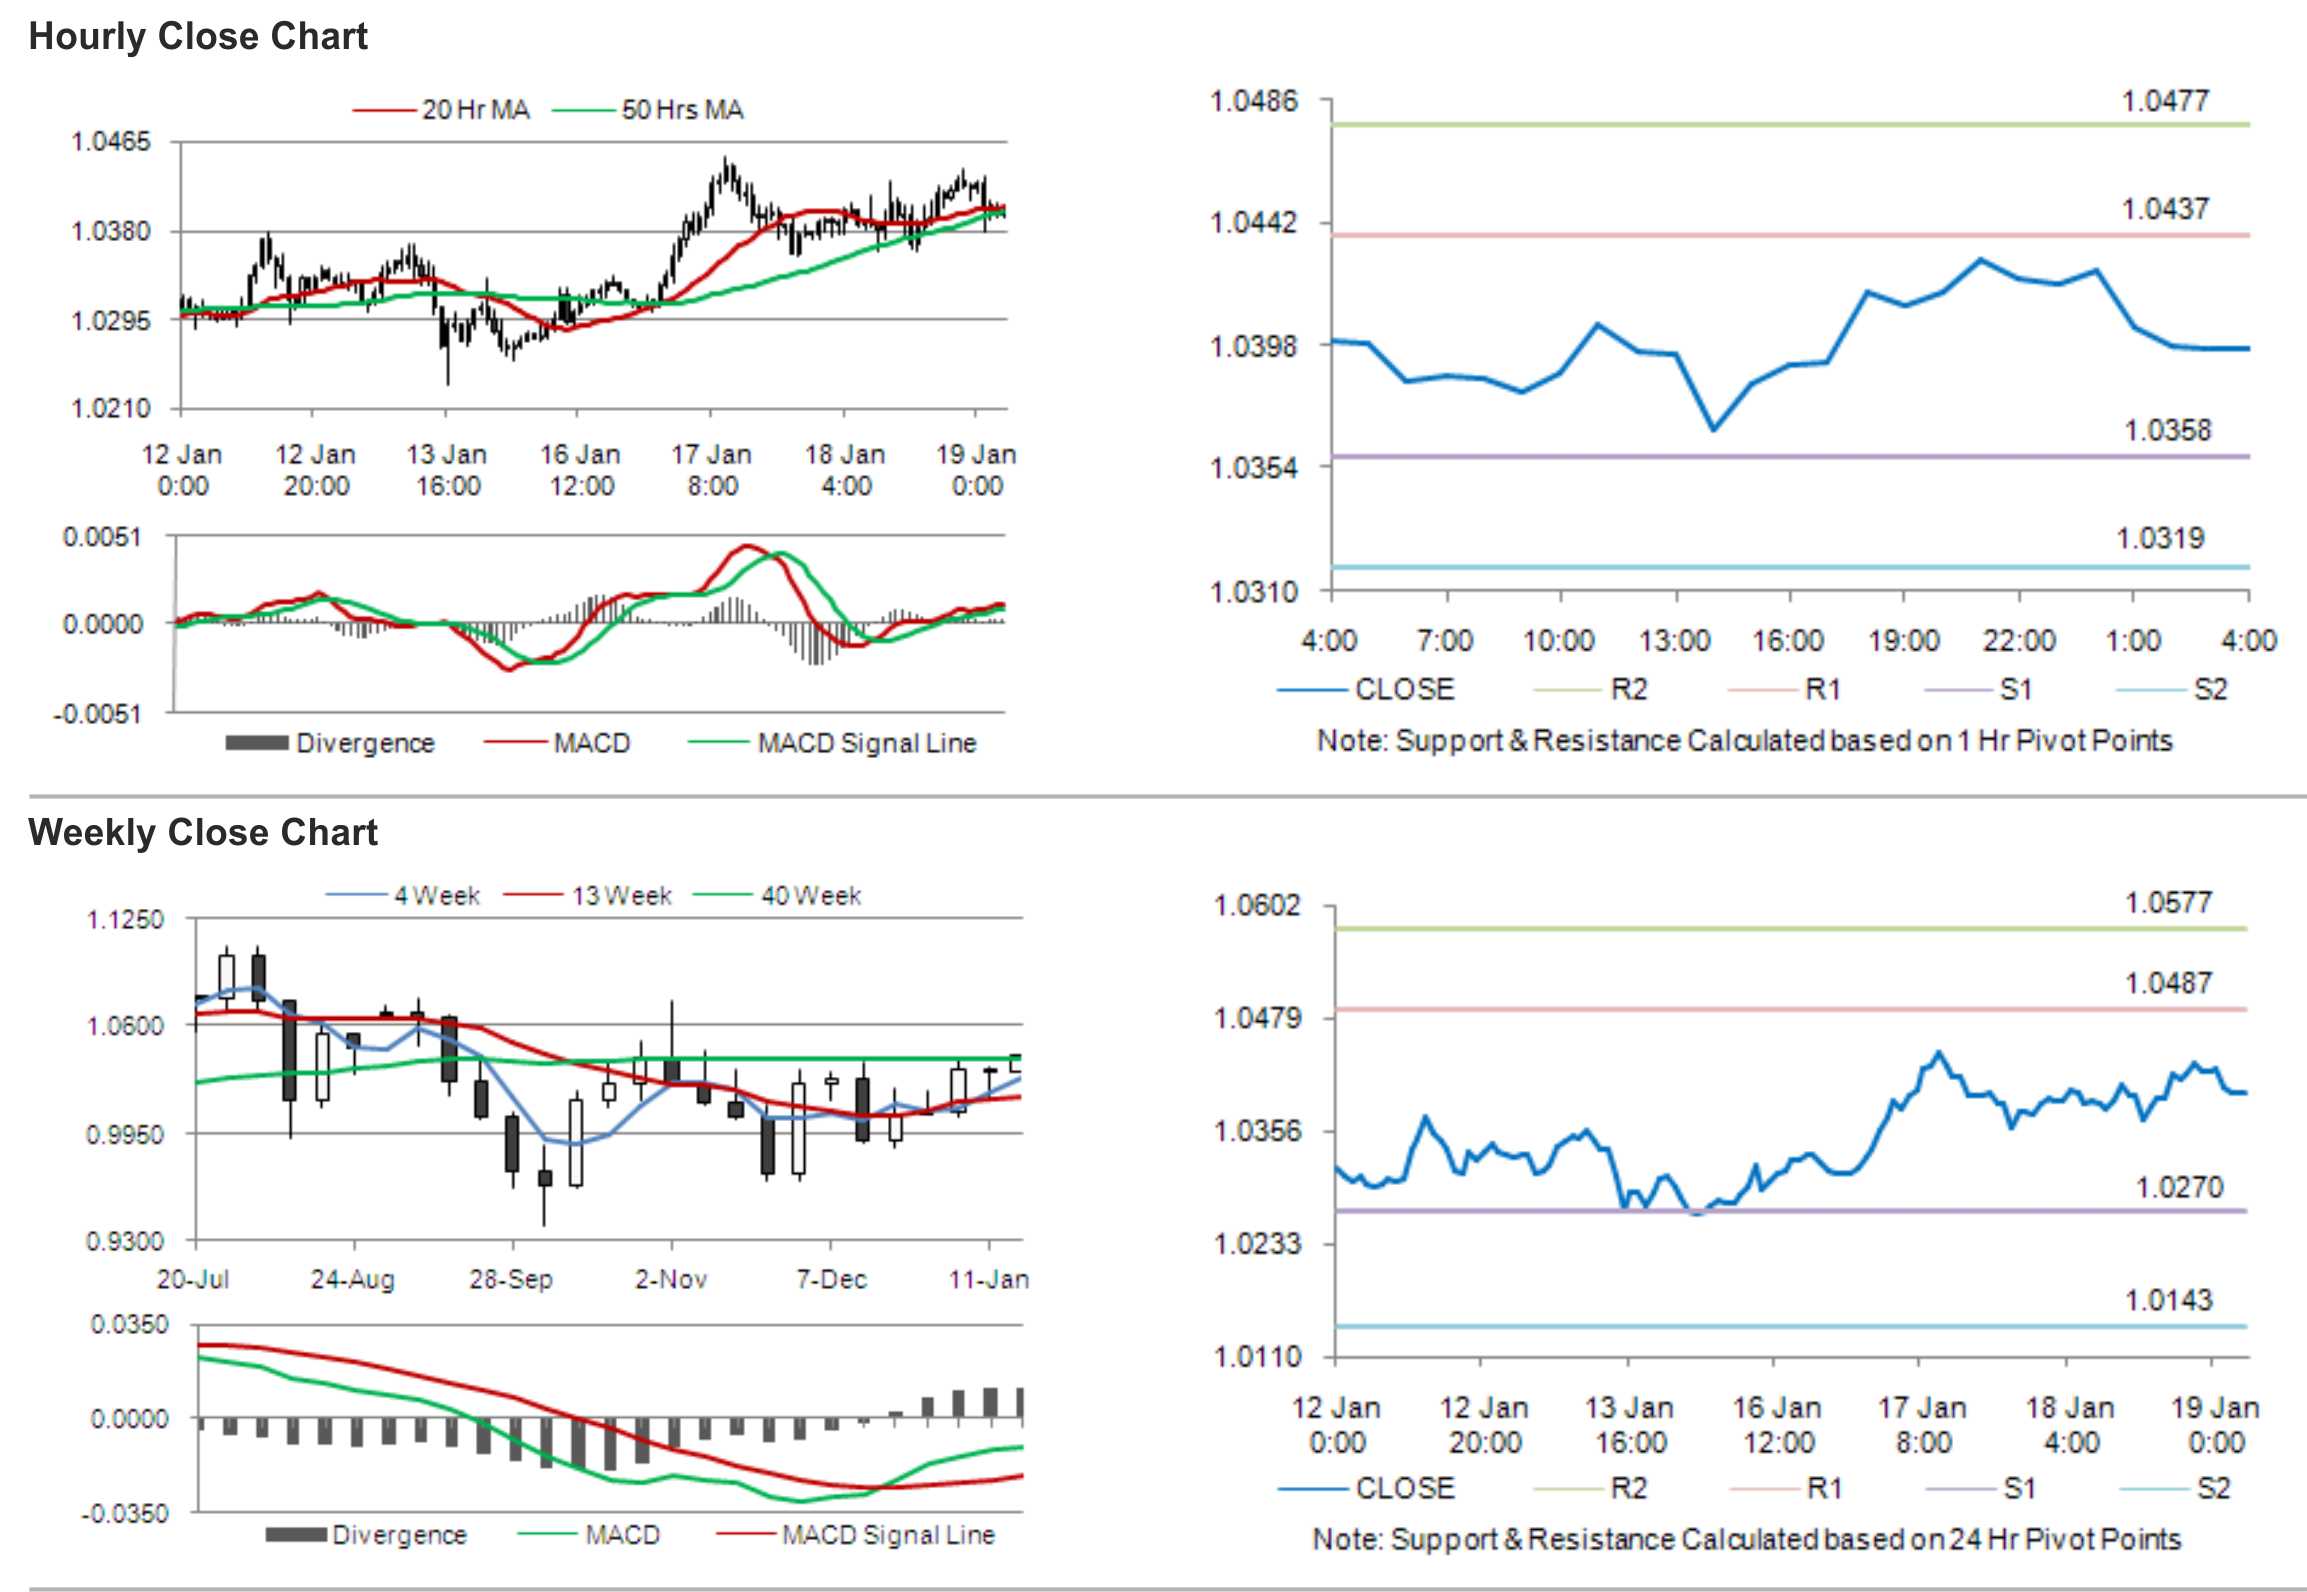Click the "Hourly Close Chart" heading

(198, 37)
